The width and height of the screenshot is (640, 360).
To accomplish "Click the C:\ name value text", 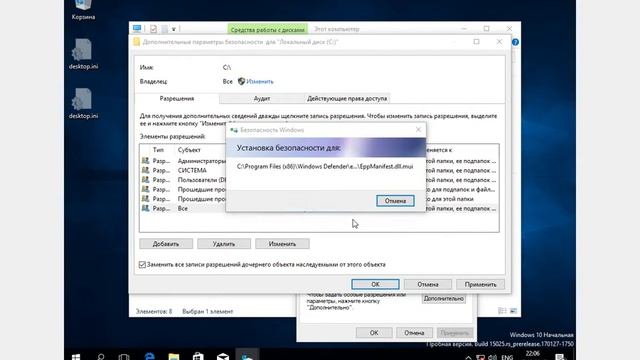I will click(227, 67).
